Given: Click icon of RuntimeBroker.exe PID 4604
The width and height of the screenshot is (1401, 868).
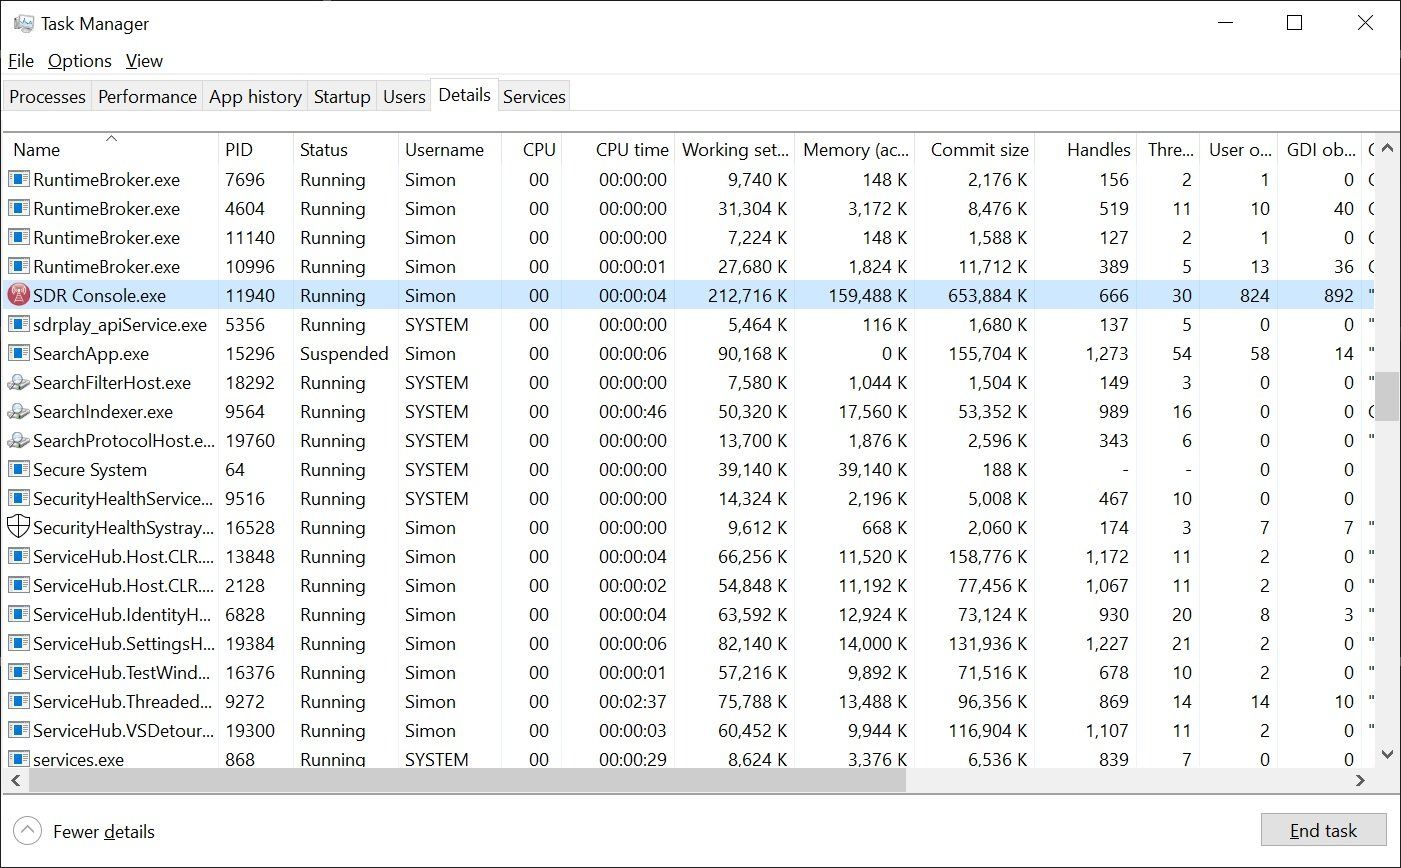Looking at the screenshot, I should [x=18, y=209].
